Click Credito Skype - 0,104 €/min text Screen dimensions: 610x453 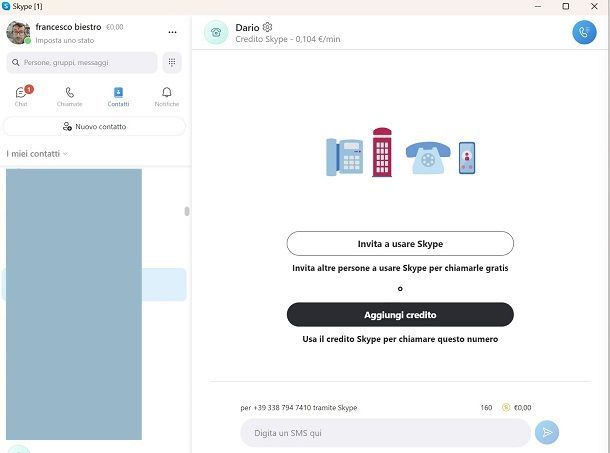pyautogui.click(x=288, y=39)
